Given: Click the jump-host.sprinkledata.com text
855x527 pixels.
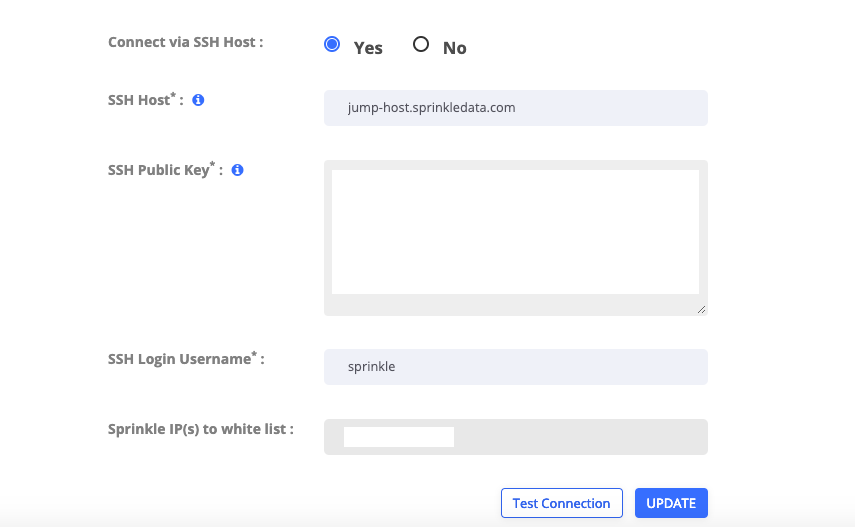Looking at the screenshot, I should pos(431,107).
